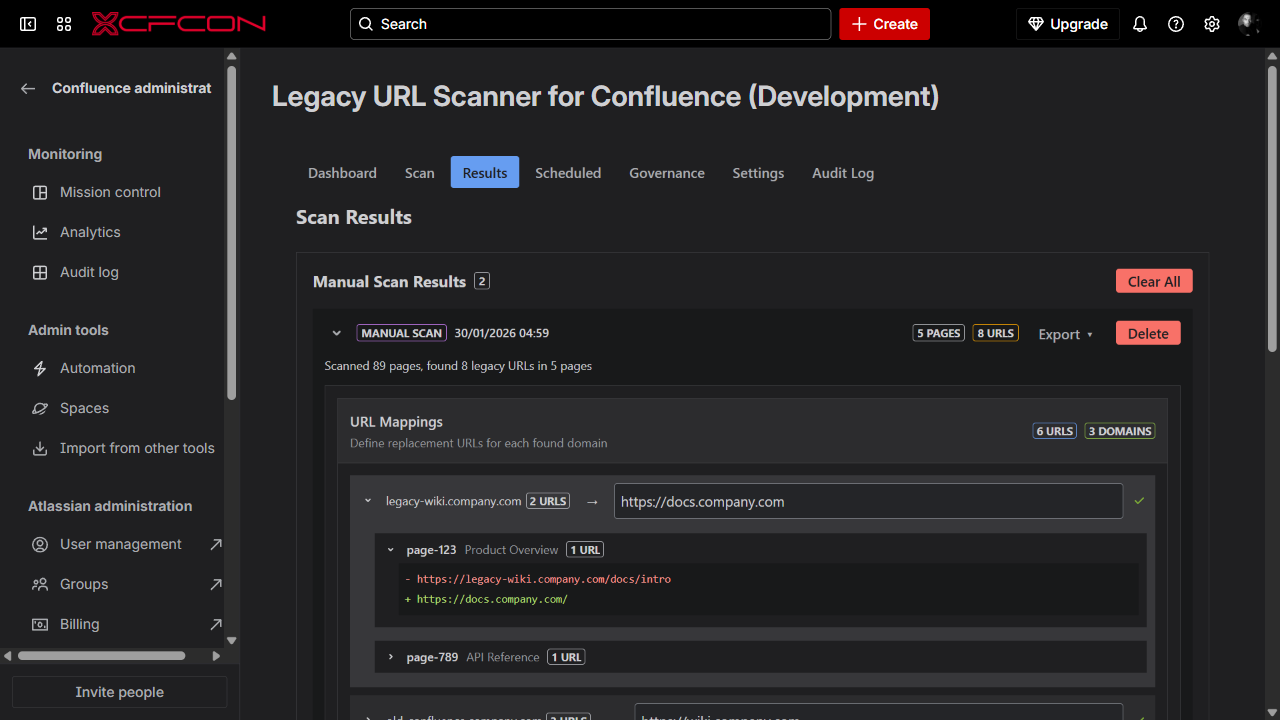Screen dimensions: 1280x720
Task: Click the Search field
Action: point(590,24)
